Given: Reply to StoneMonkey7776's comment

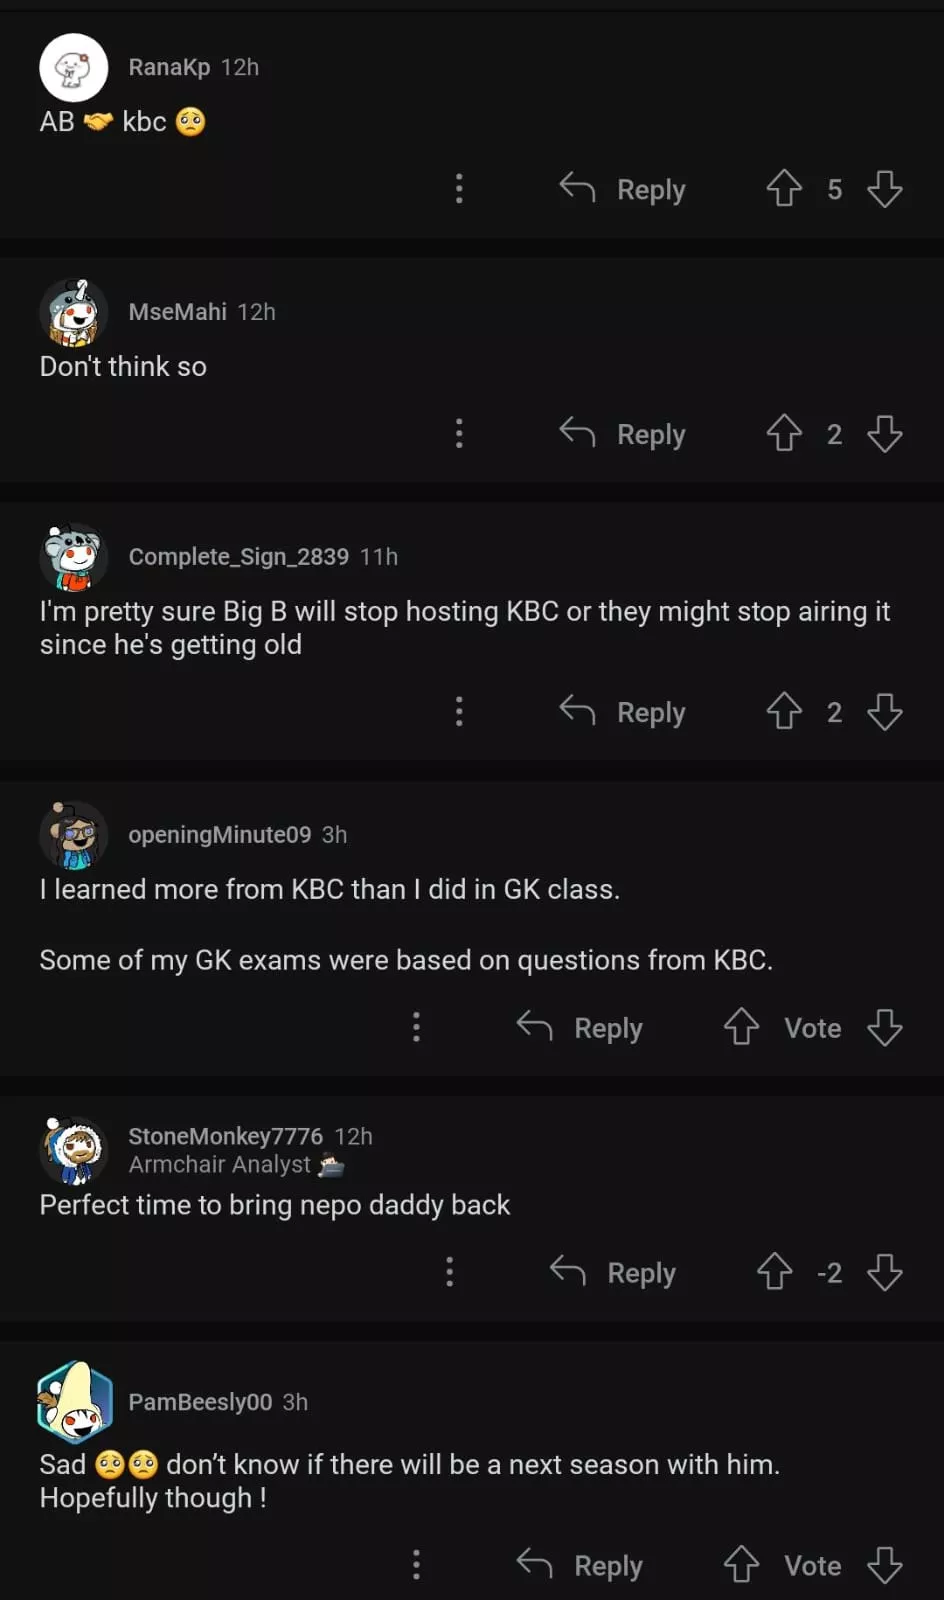Looking at the screenshot, I should tap(613, 1272).
